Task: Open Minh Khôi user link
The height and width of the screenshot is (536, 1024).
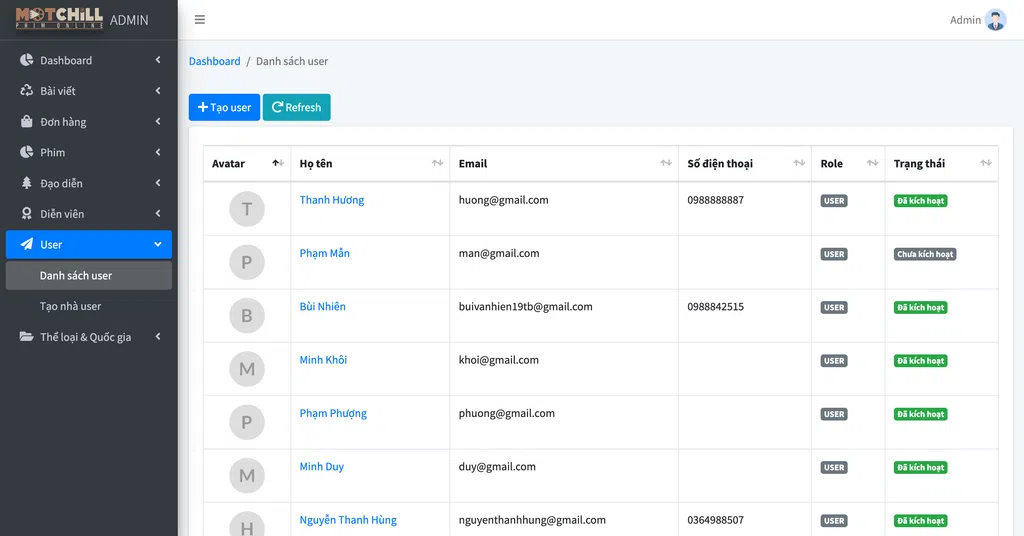Action: pos(323,360)
